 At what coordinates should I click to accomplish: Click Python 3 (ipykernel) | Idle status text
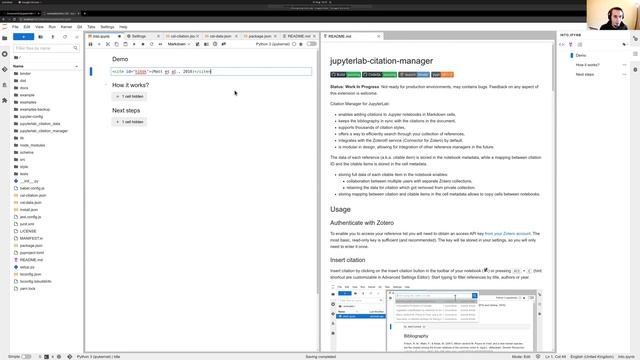(98, 357)
